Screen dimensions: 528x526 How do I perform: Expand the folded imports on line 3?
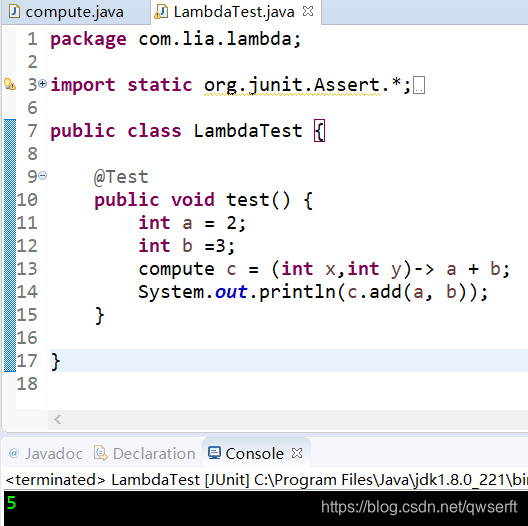(42, 83)
